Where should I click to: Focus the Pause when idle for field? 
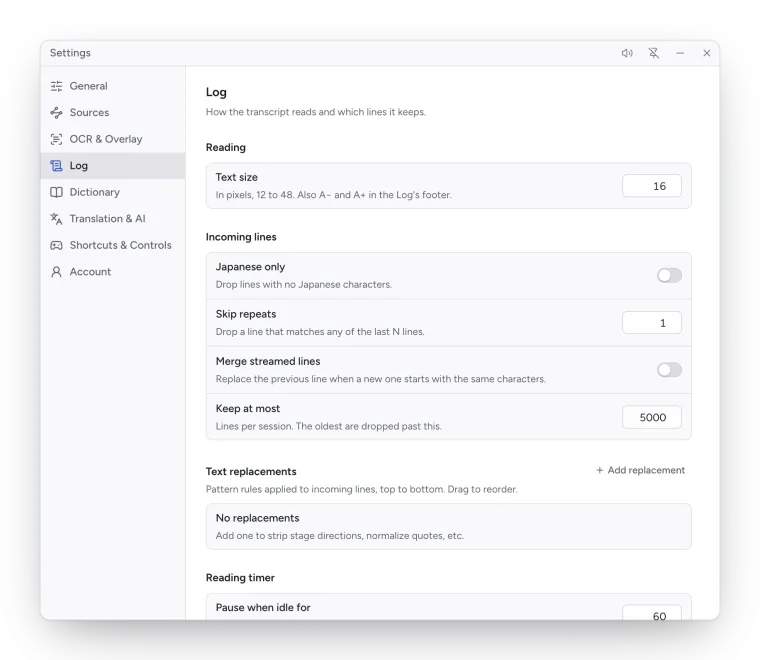[652, 613]
